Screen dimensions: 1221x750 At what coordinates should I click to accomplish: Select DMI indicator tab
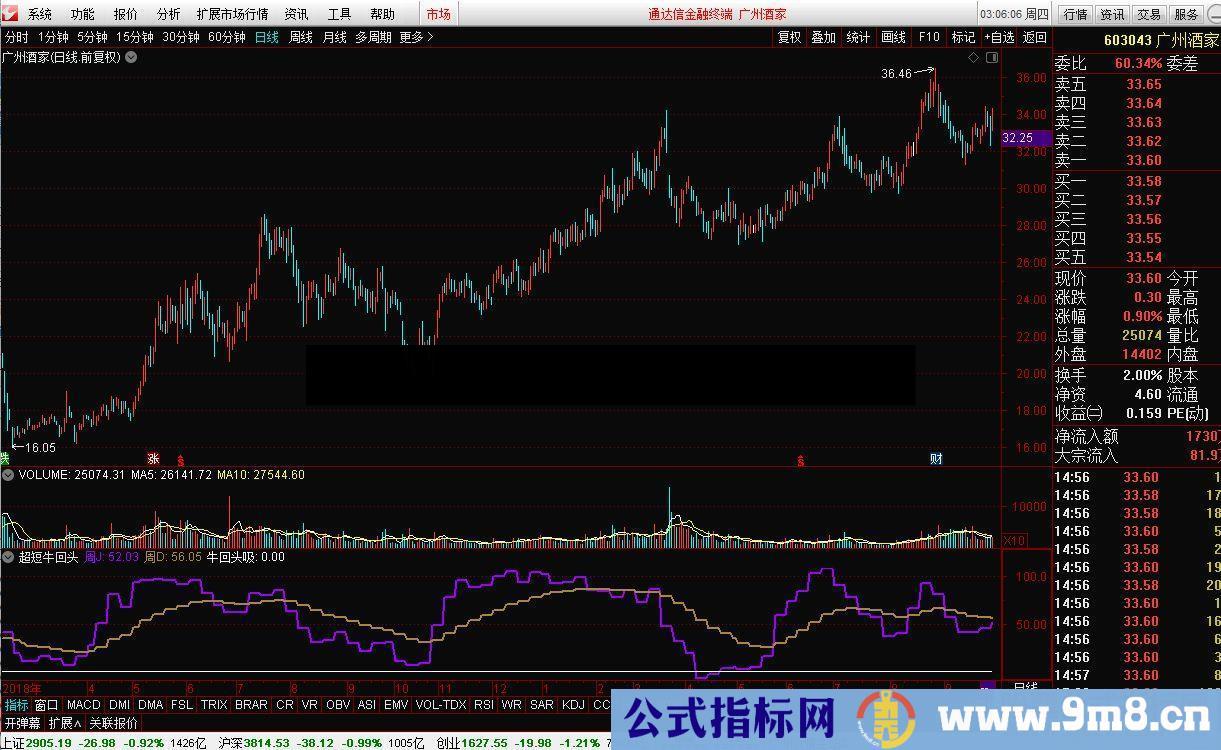[x=119, y=704]
